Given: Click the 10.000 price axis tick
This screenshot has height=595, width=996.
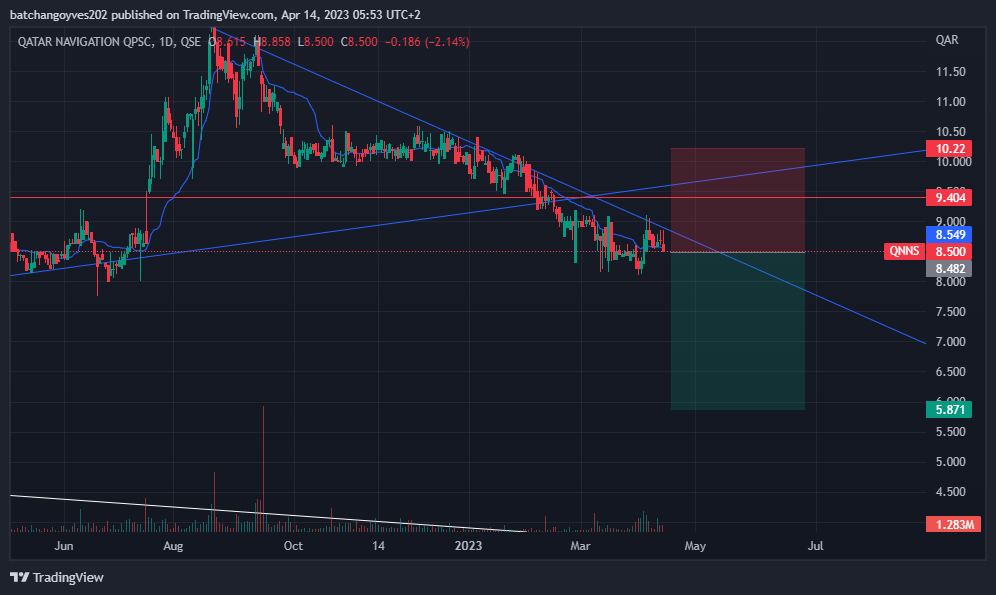Looking at the screenshot, I should [x=953, y=162].
